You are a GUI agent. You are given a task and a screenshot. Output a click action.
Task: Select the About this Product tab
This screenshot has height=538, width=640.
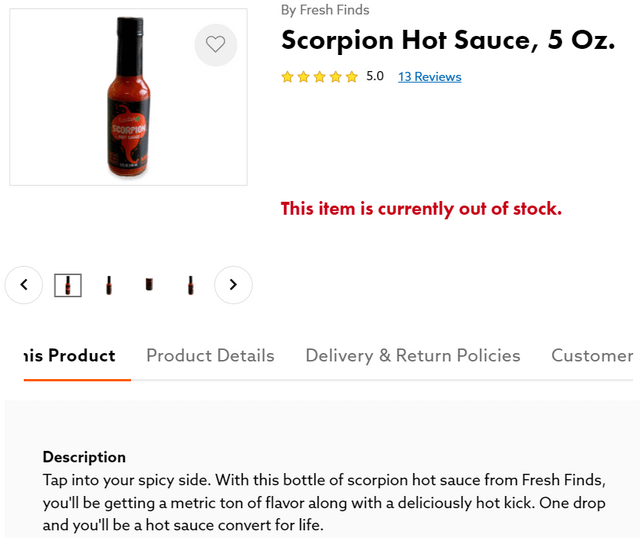pyautogui.click(x=69, y=355)
